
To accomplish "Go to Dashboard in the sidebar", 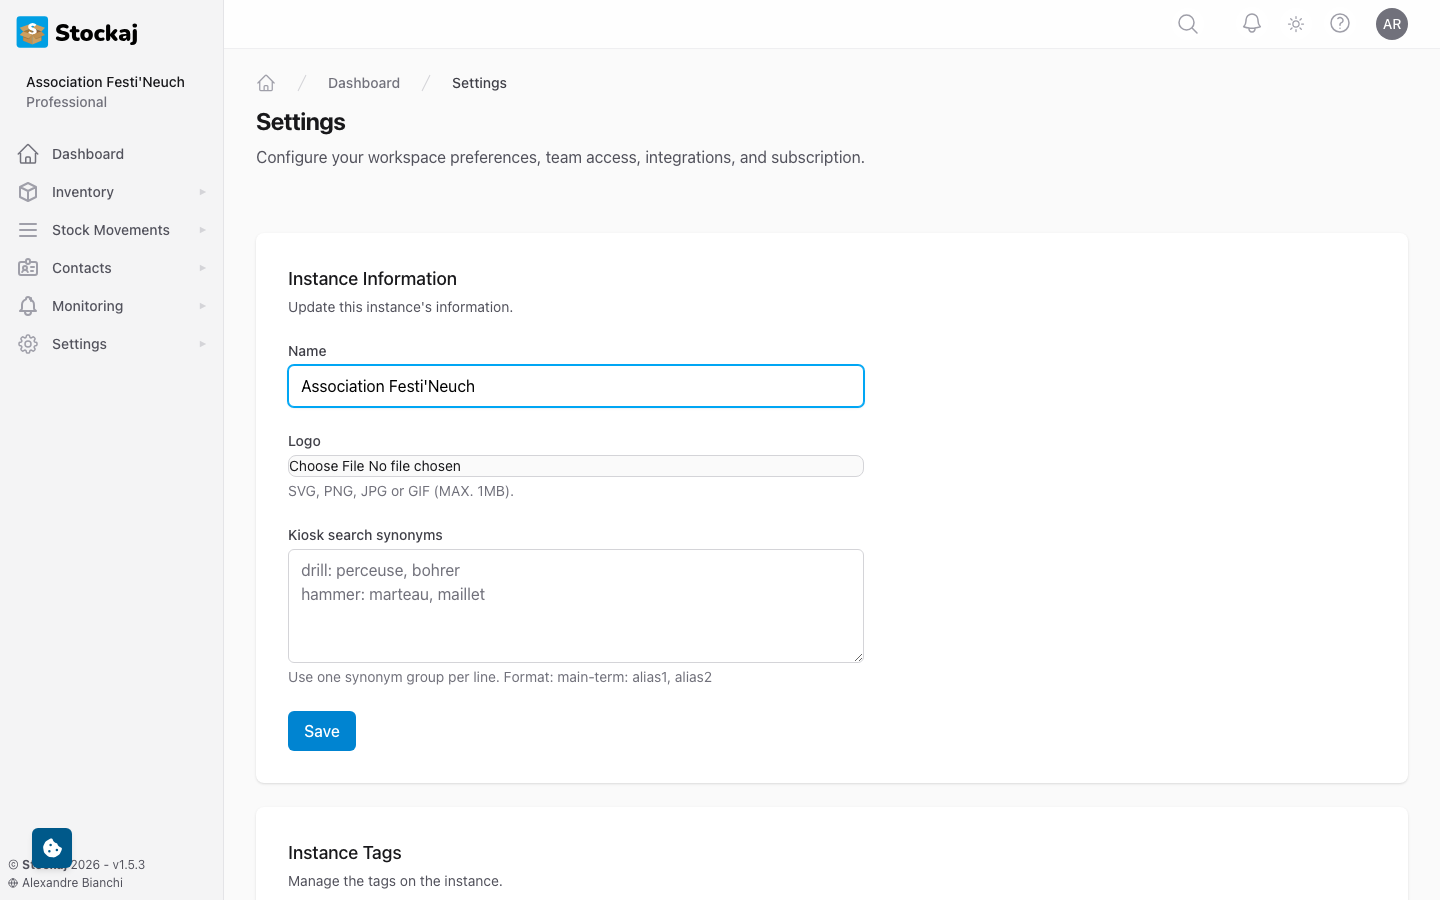I will click(x=112, y=154).
